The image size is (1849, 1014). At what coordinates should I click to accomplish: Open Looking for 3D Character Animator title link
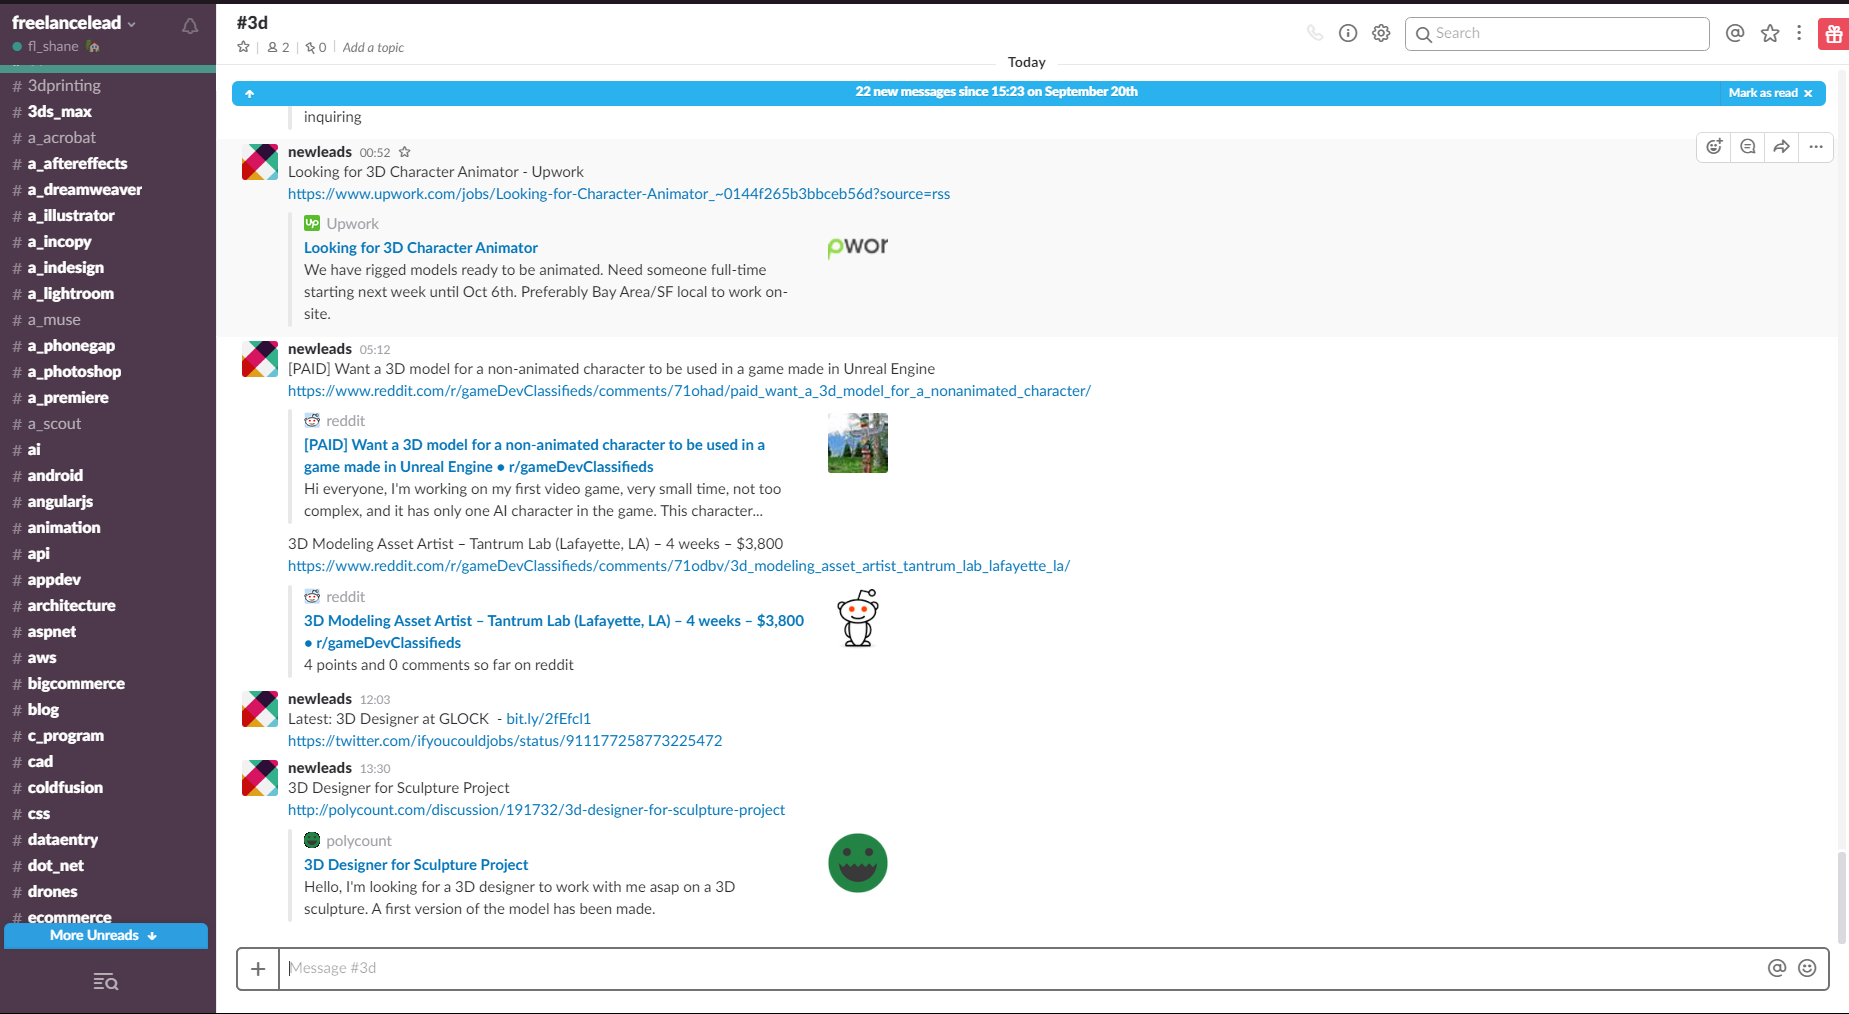pos(421,248)
